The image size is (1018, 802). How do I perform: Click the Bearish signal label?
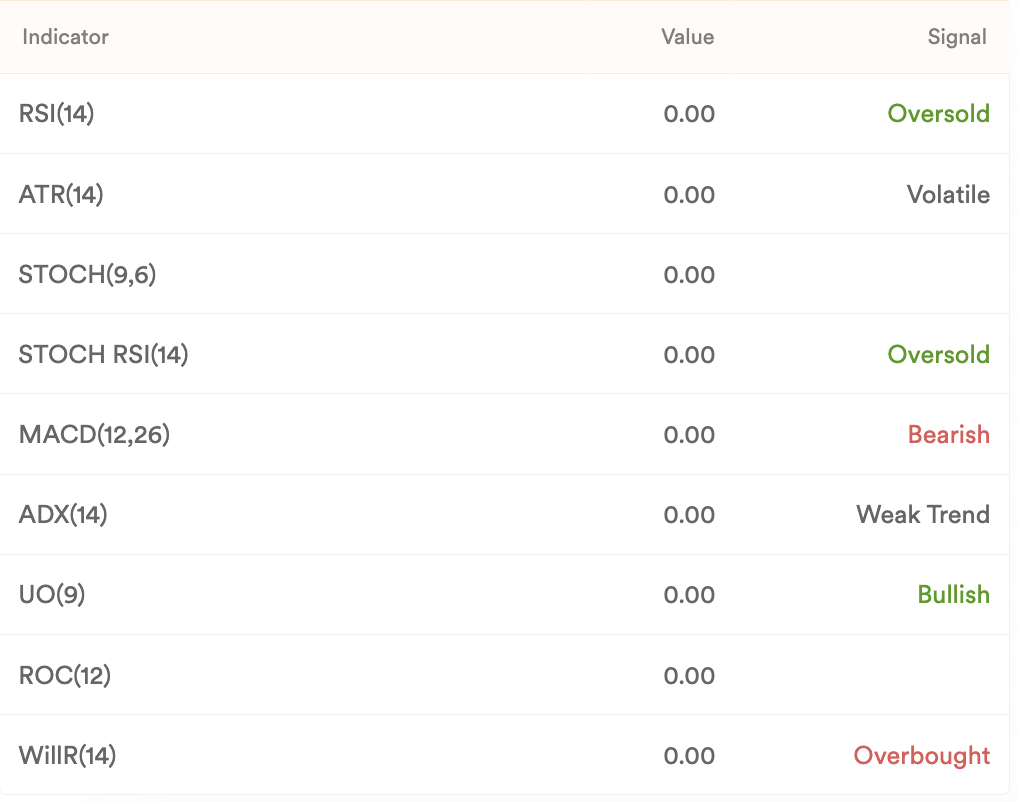(949, 434)
